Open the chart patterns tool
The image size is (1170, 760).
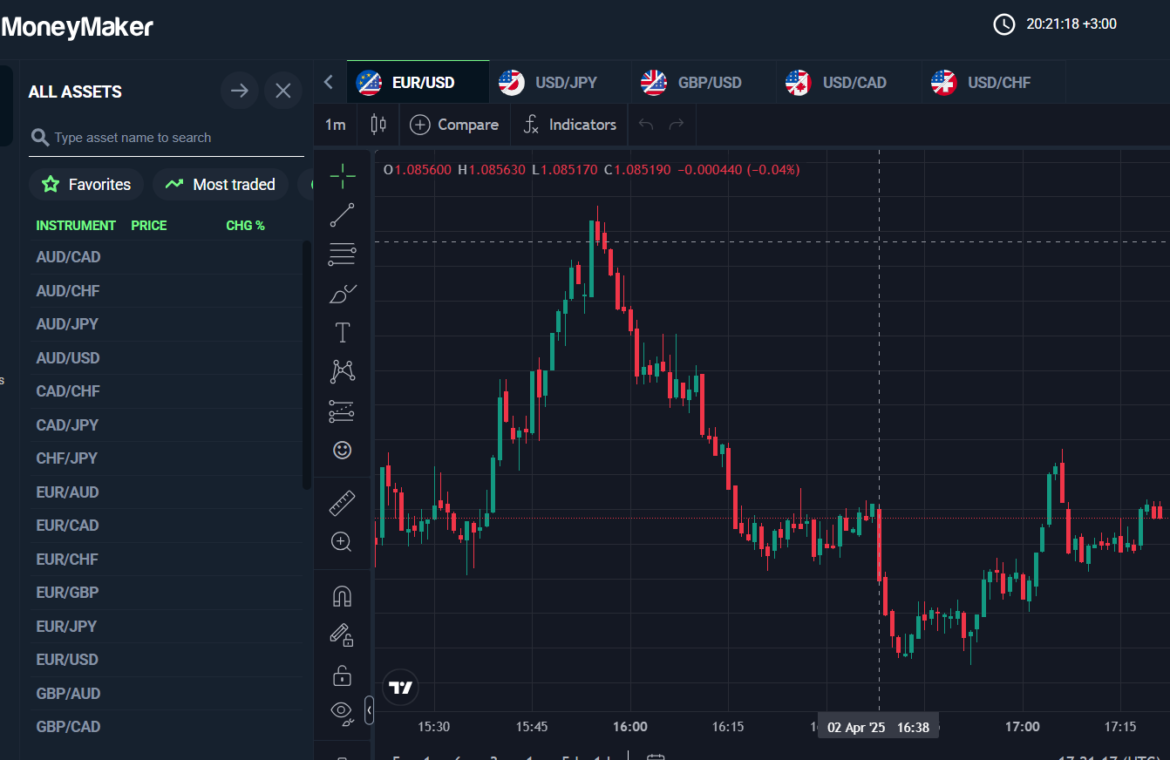[x=342, y=371]
